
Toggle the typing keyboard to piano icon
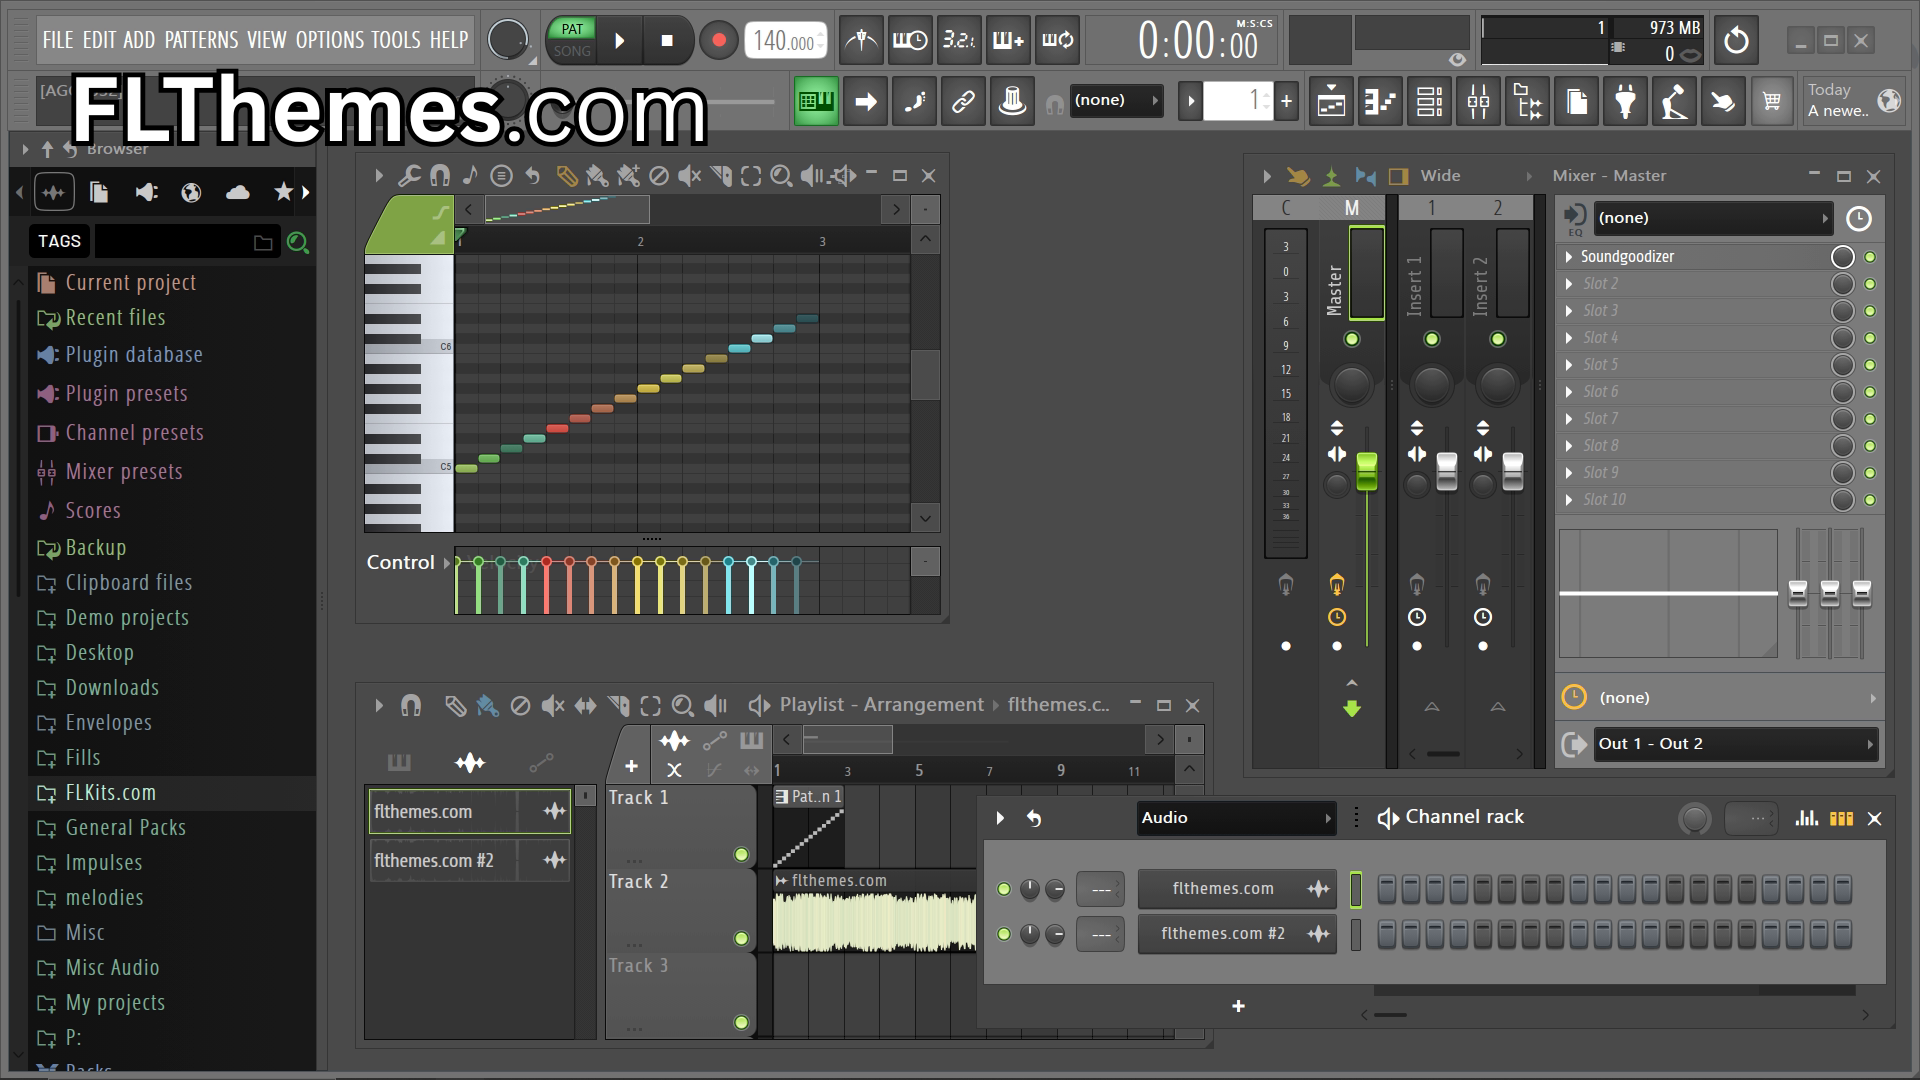click(816, 100)
